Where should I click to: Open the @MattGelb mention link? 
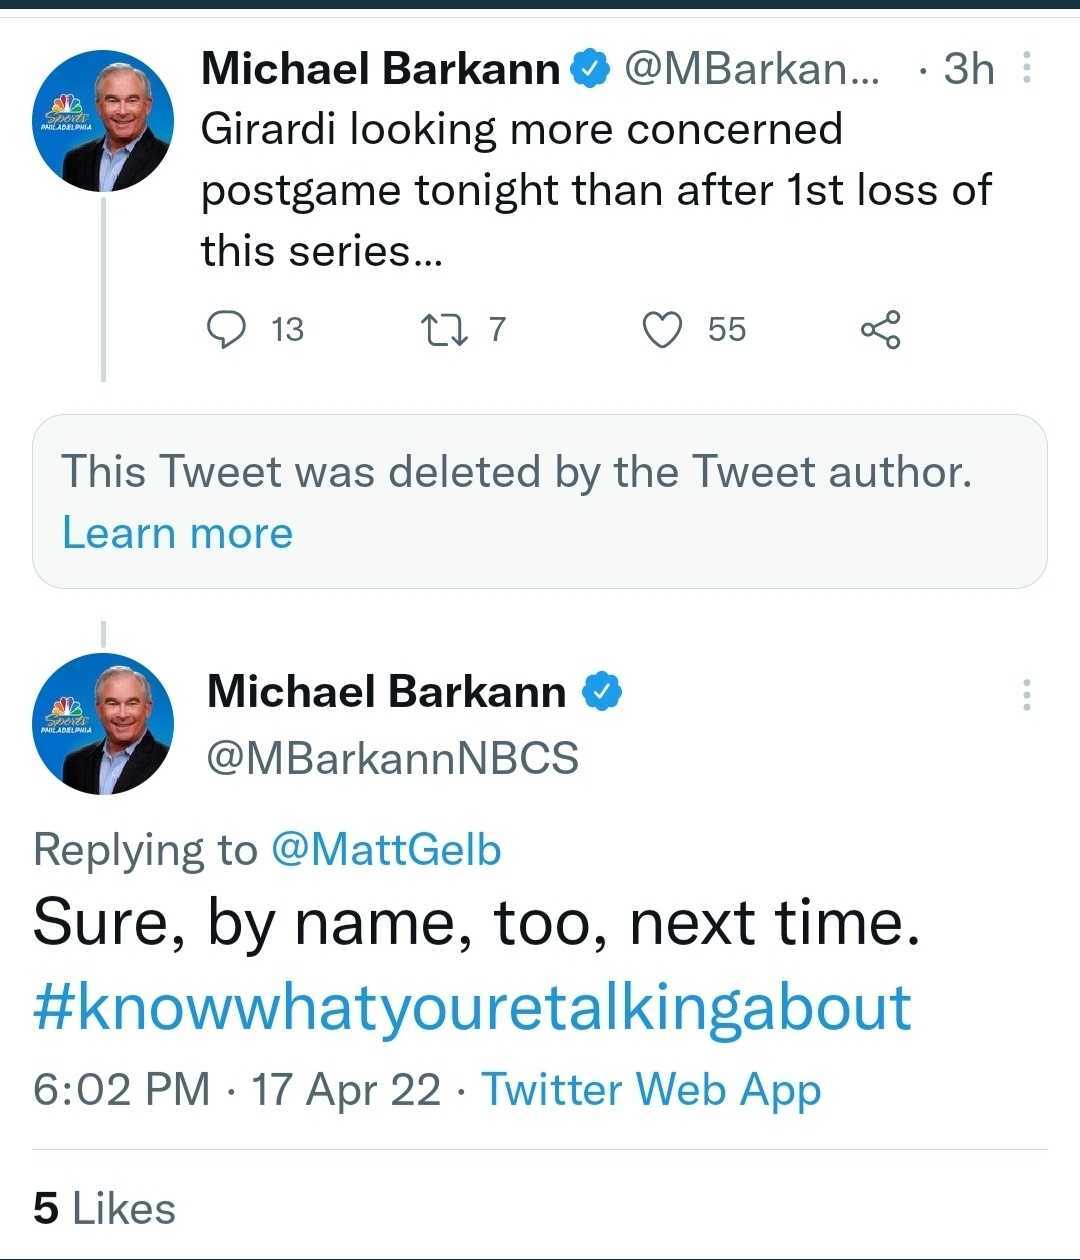tap(385, 849)
